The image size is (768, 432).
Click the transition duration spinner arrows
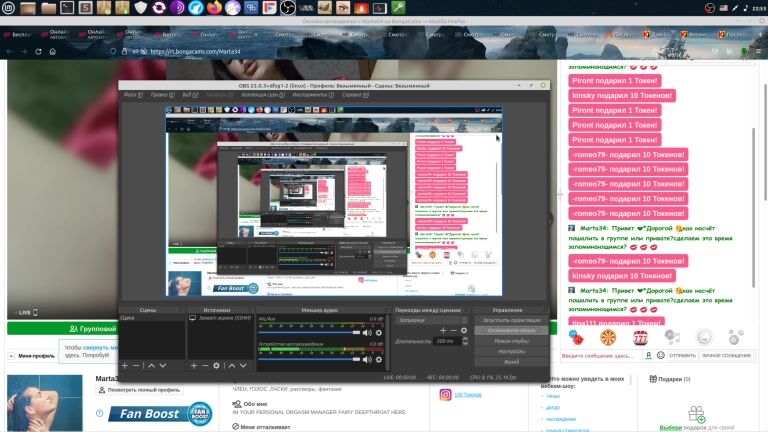point(466,341)
